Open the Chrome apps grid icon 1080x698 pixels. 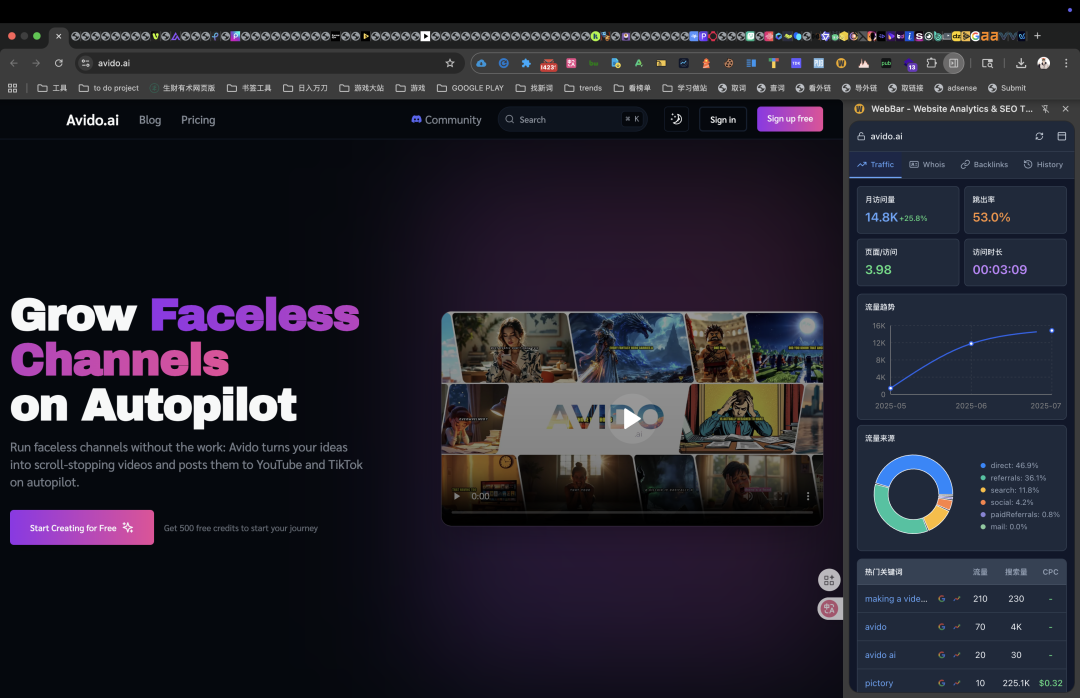pos(12,88)
